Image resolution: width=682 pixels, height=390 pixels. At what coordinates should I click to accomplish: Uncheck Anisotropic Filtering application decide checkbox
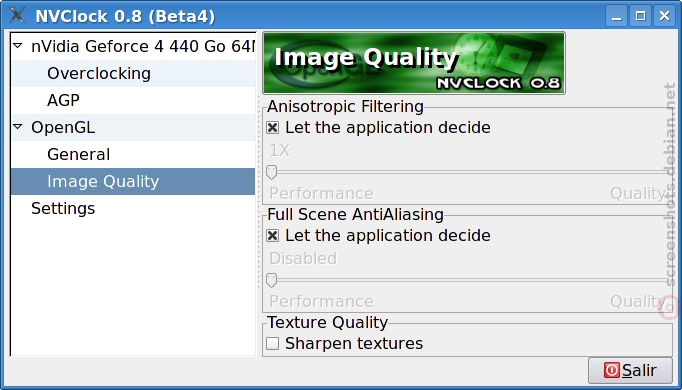point(273,127)
